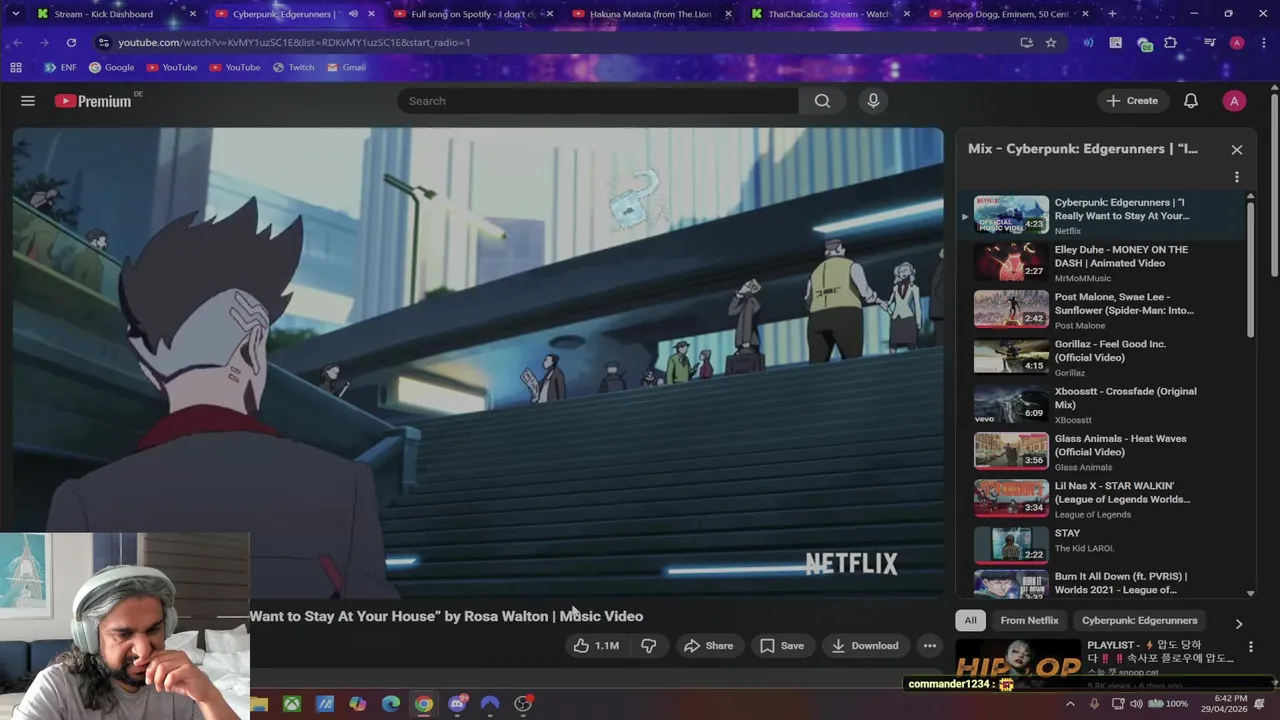The image size is (1280, 720).
Task: Open the YouTube guide hamburger menu
Action: coord(28,101)
